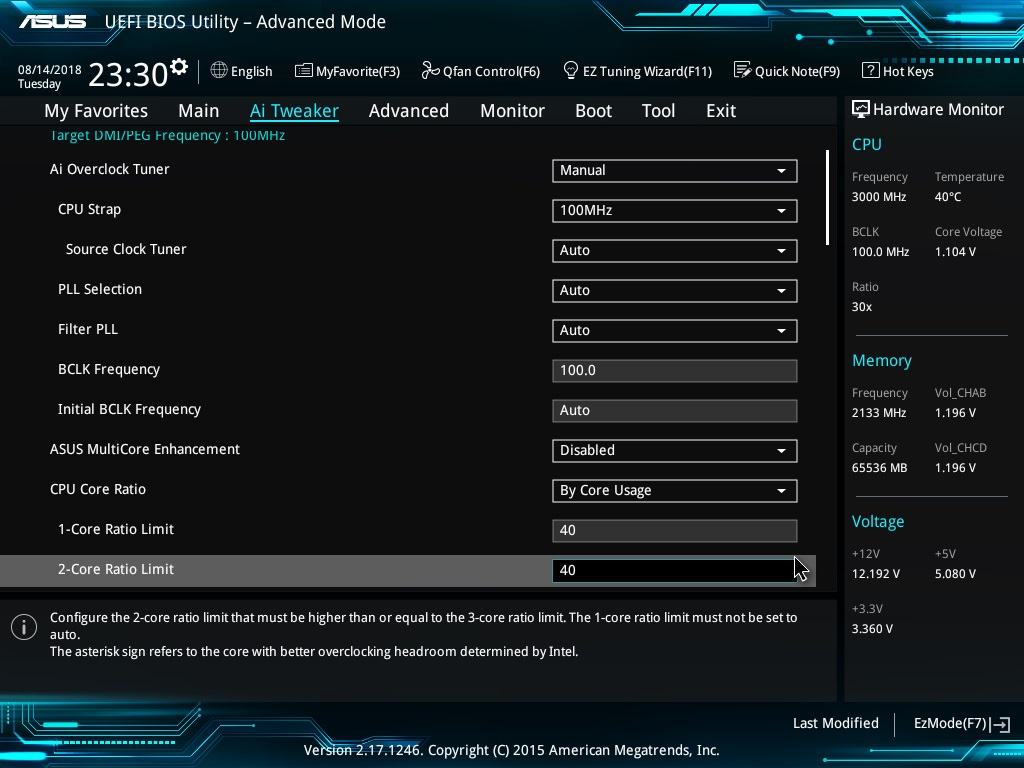Open Qfan Control fan icon
The height and width of the screenshot is (768, 1024).
tap(430, 70)
